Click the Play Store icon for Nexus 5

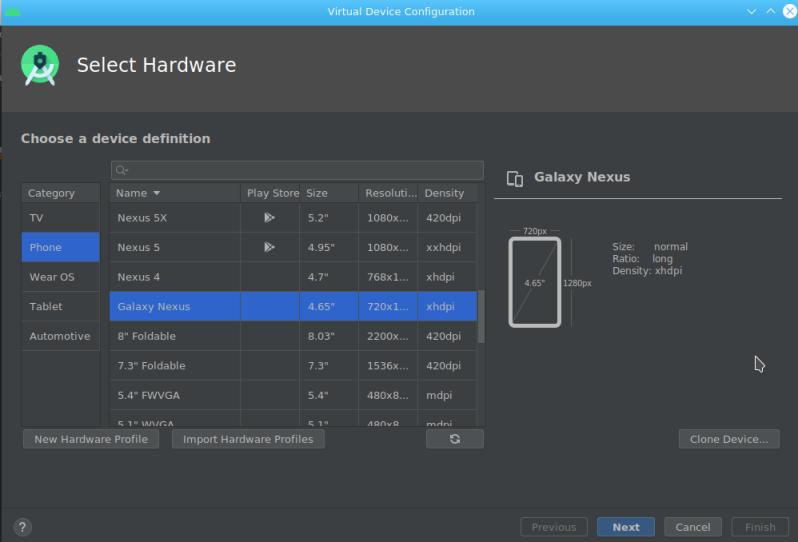click(269, 247)
